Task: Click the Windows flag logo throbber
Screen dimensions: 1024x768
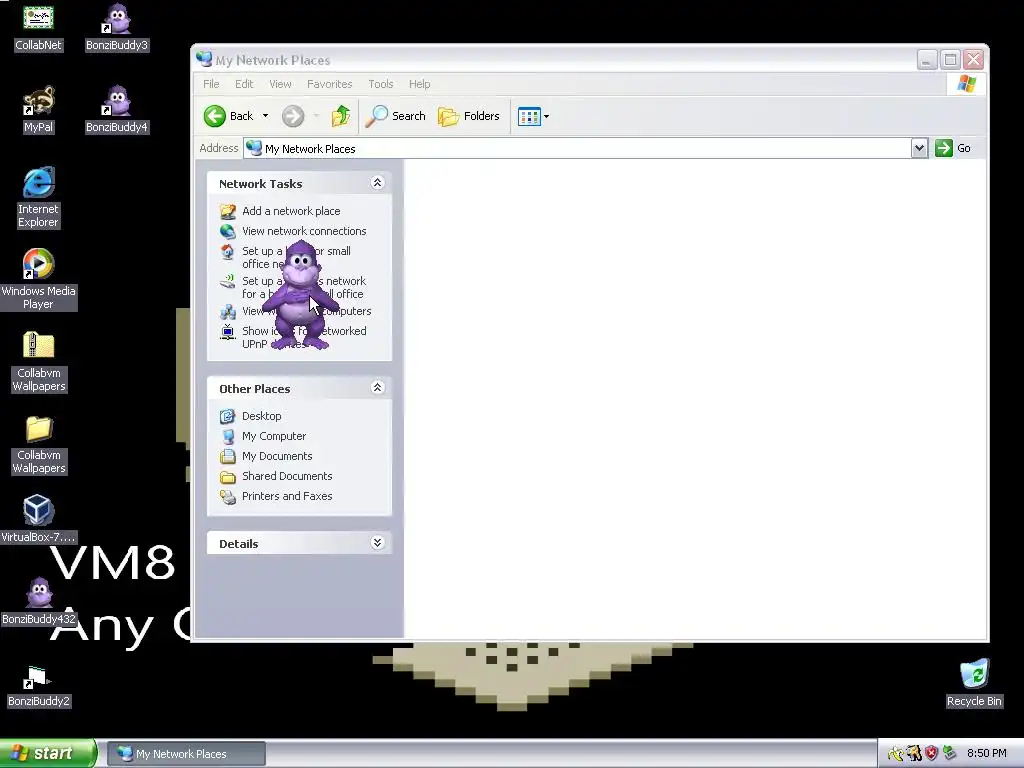Action: click(x=967, y=84)
